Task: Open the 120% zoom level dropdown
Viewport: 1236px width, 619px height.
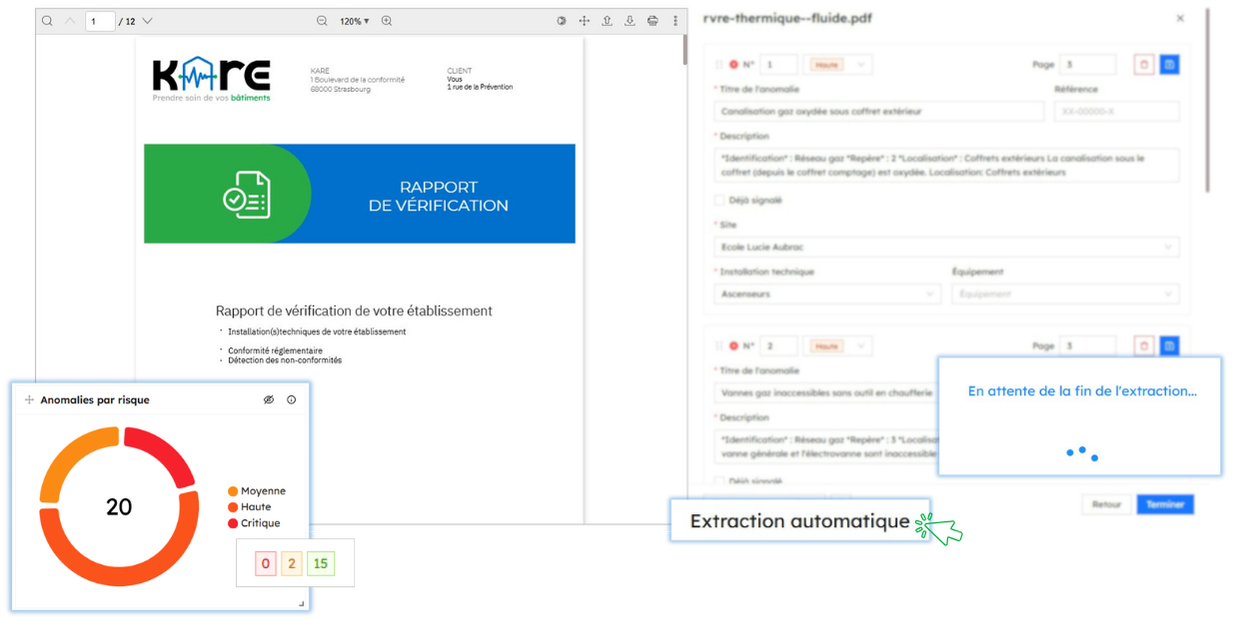Action: 354,21
